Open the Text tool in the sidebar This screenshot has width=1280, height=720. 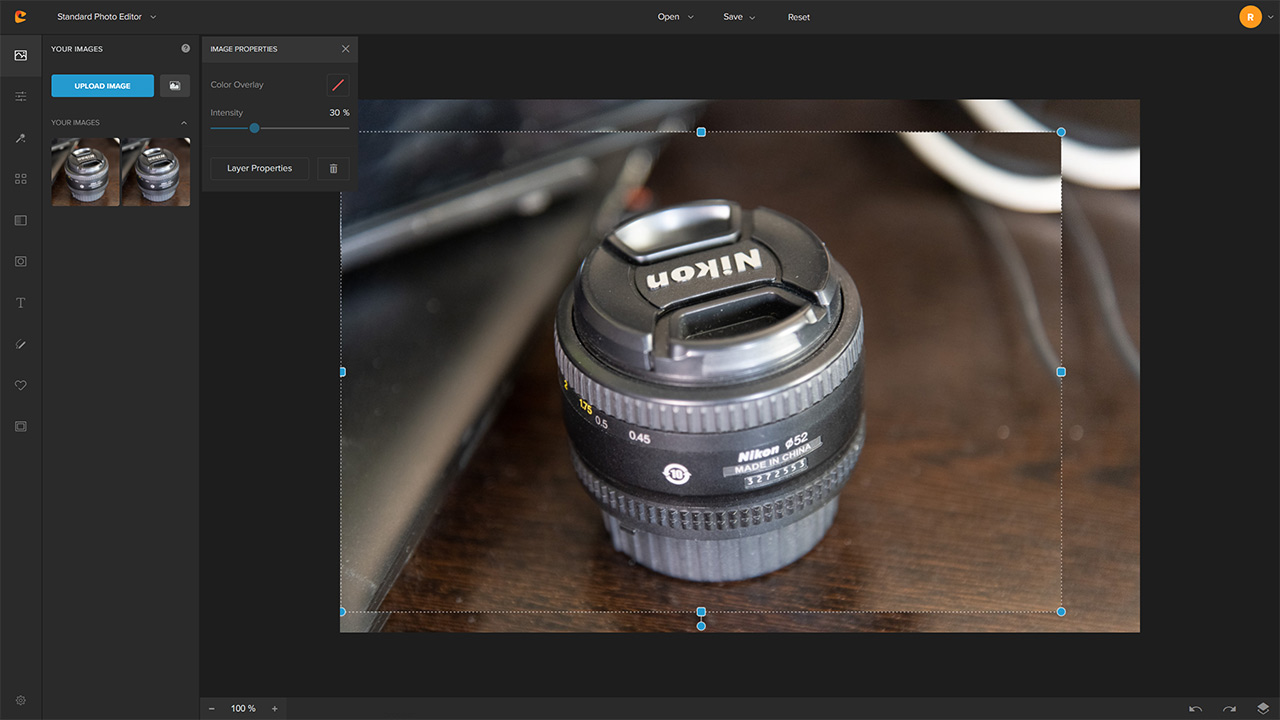20,303
